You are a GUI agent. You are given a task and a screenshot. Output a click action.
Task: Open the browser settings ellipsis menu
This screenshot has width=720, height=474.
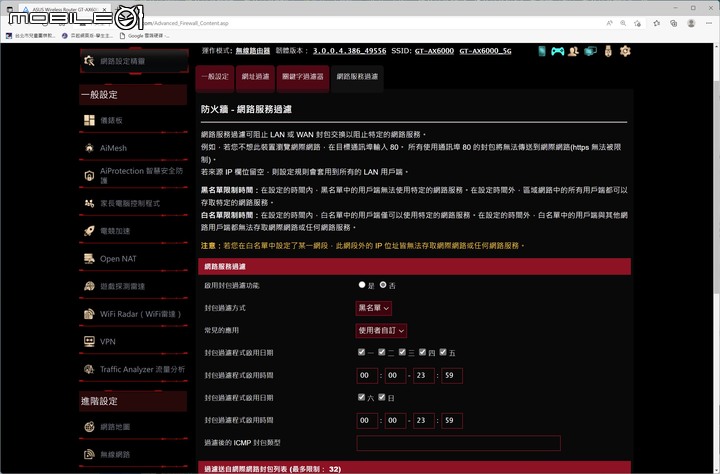[710, 23]
